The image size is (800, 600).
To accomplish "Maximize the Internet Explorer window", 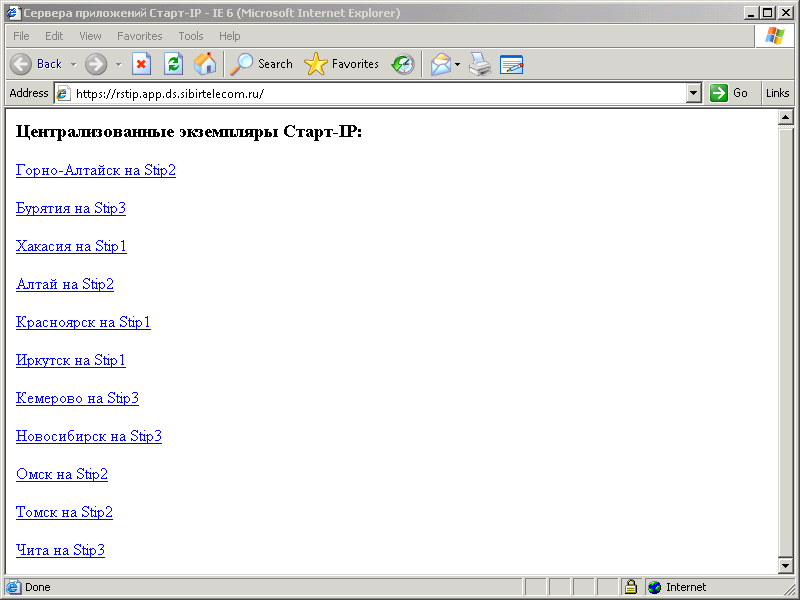I will click(767, 13).
